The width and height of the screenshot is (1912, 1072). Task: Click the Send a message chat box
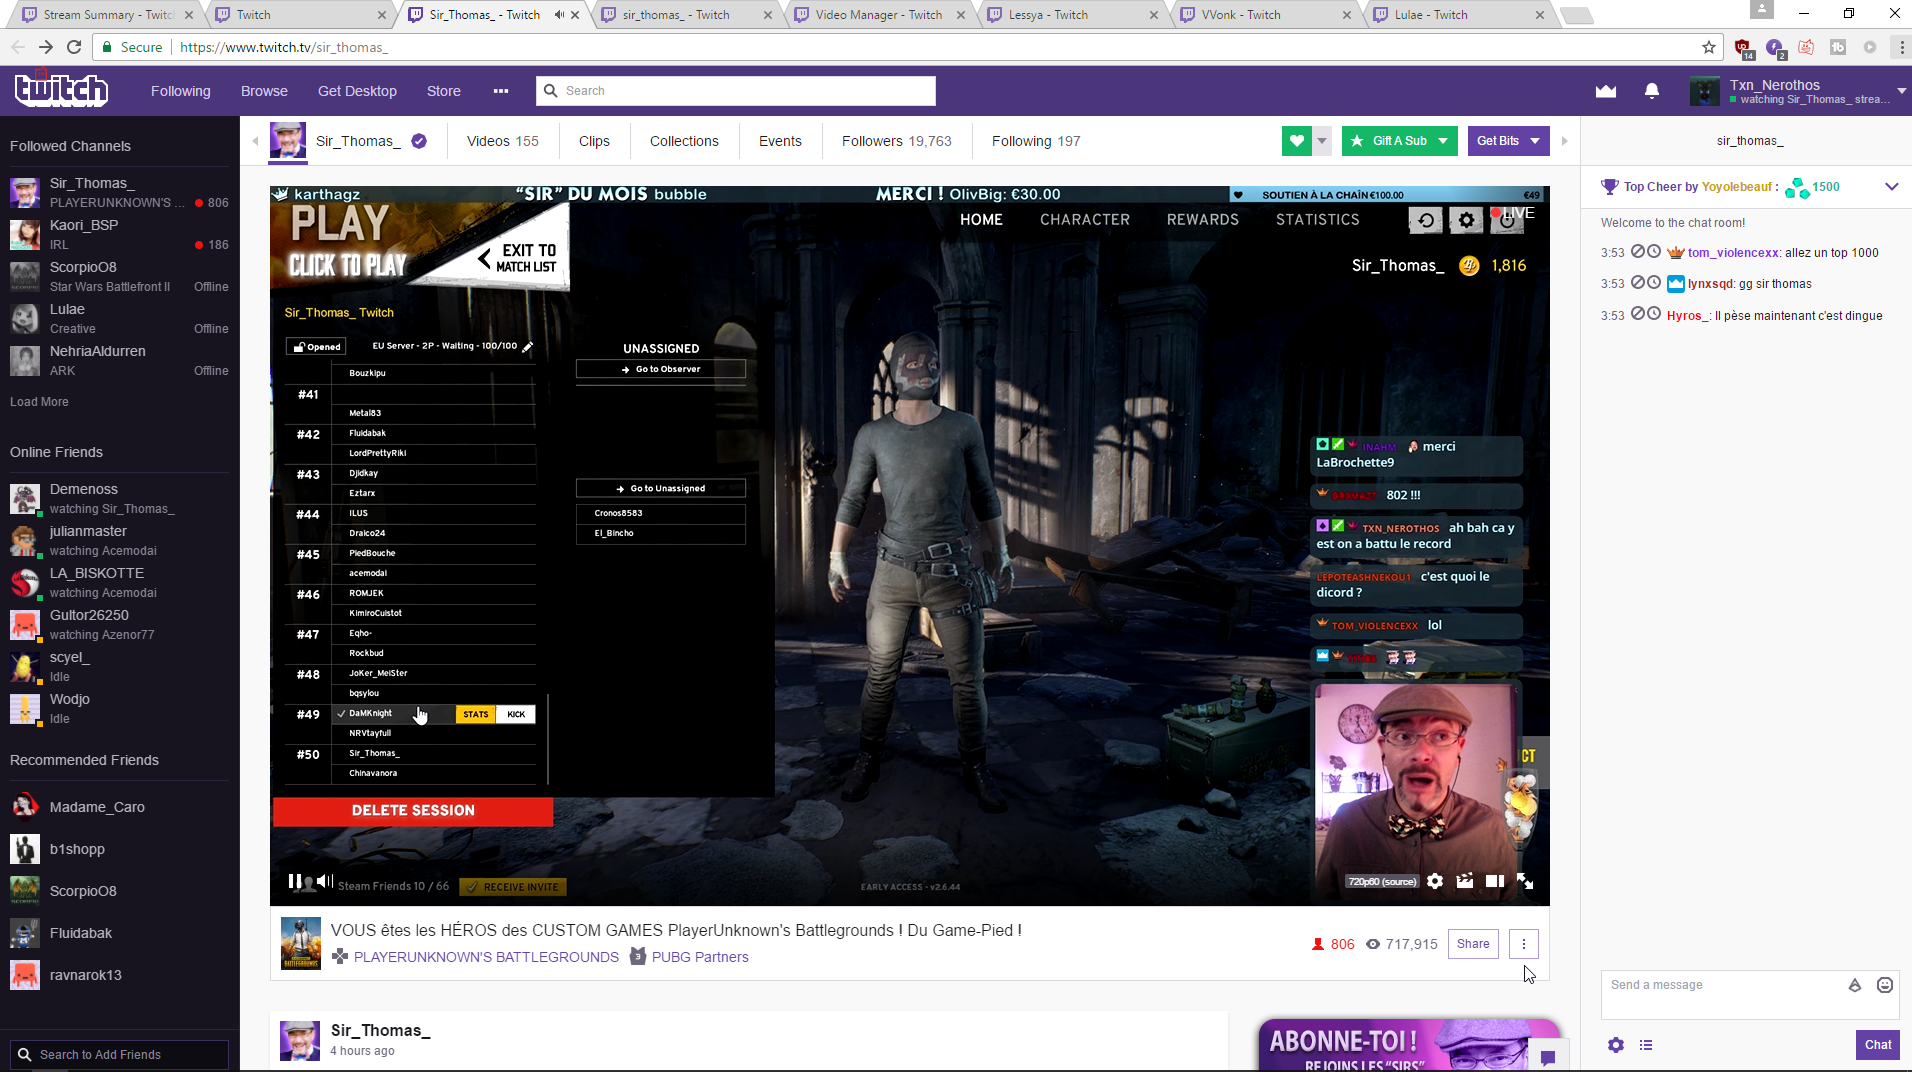click(x=1750, y=994)
